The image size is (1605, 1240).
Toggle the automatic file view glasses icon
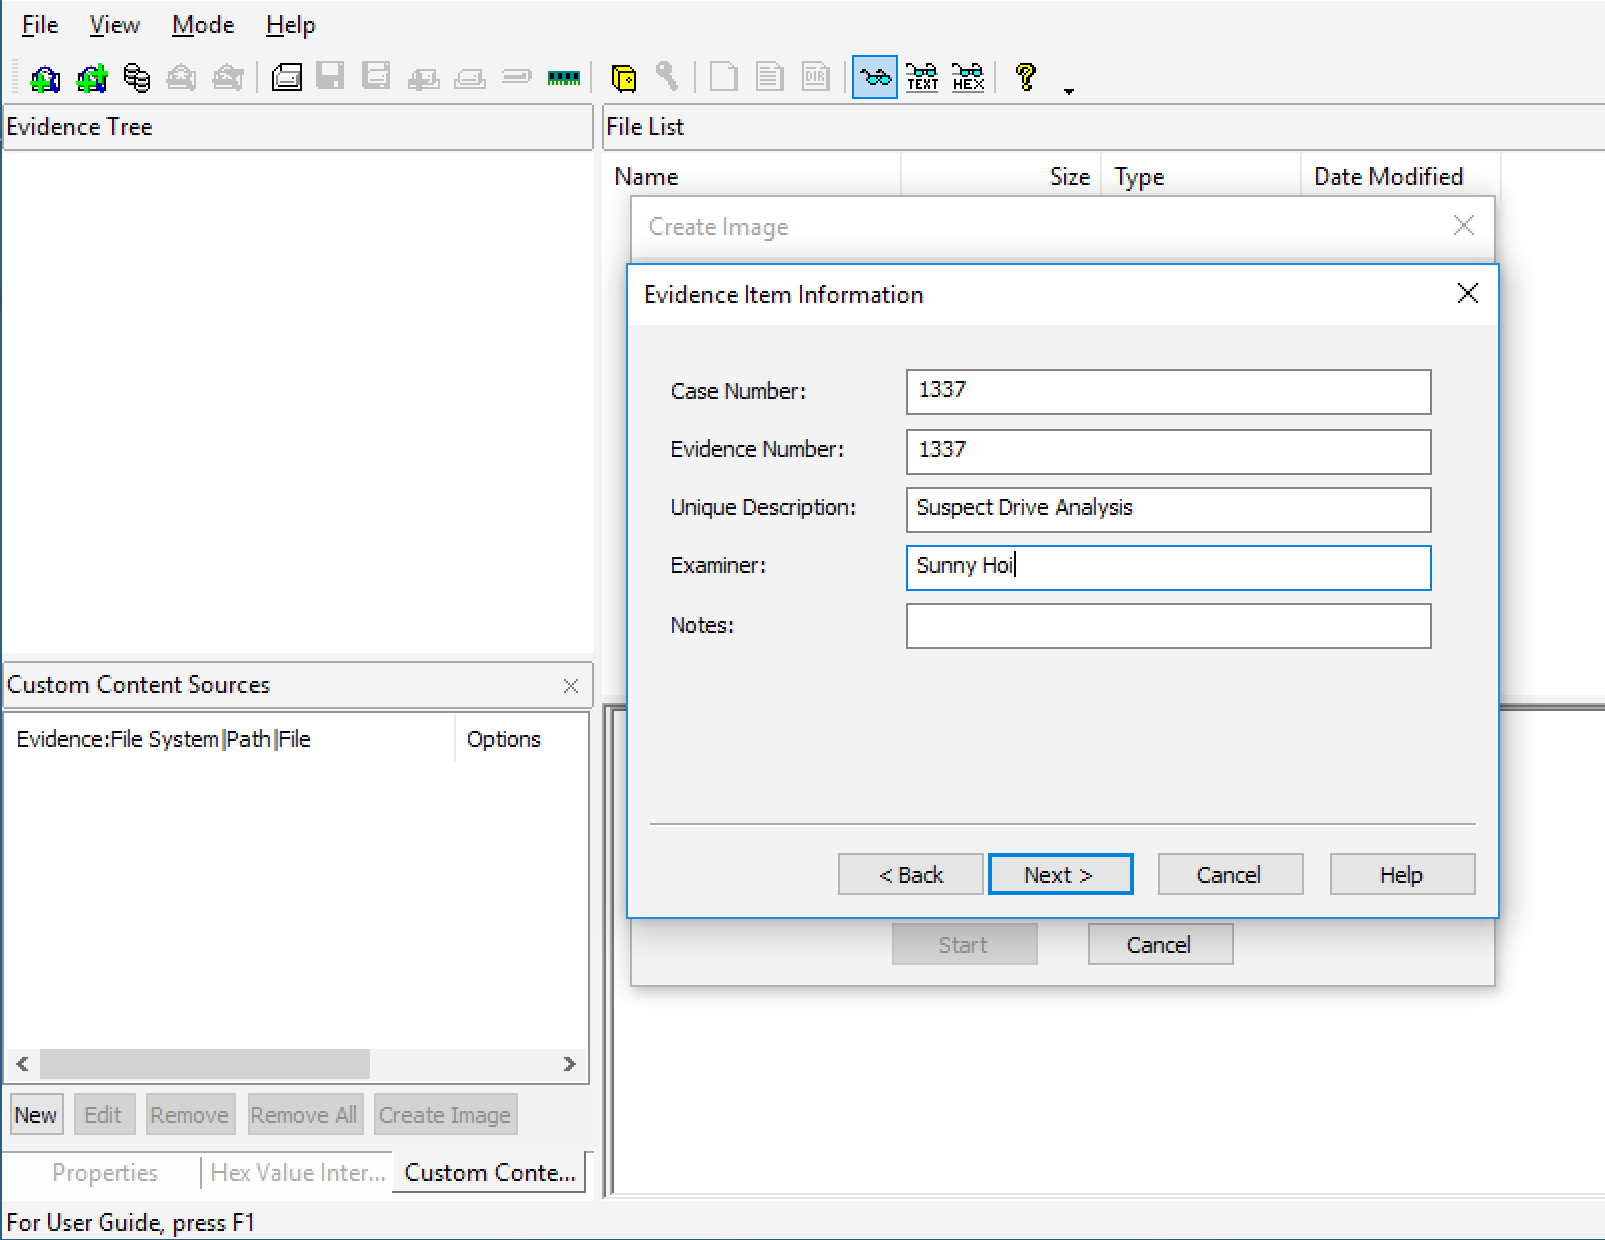875,78
